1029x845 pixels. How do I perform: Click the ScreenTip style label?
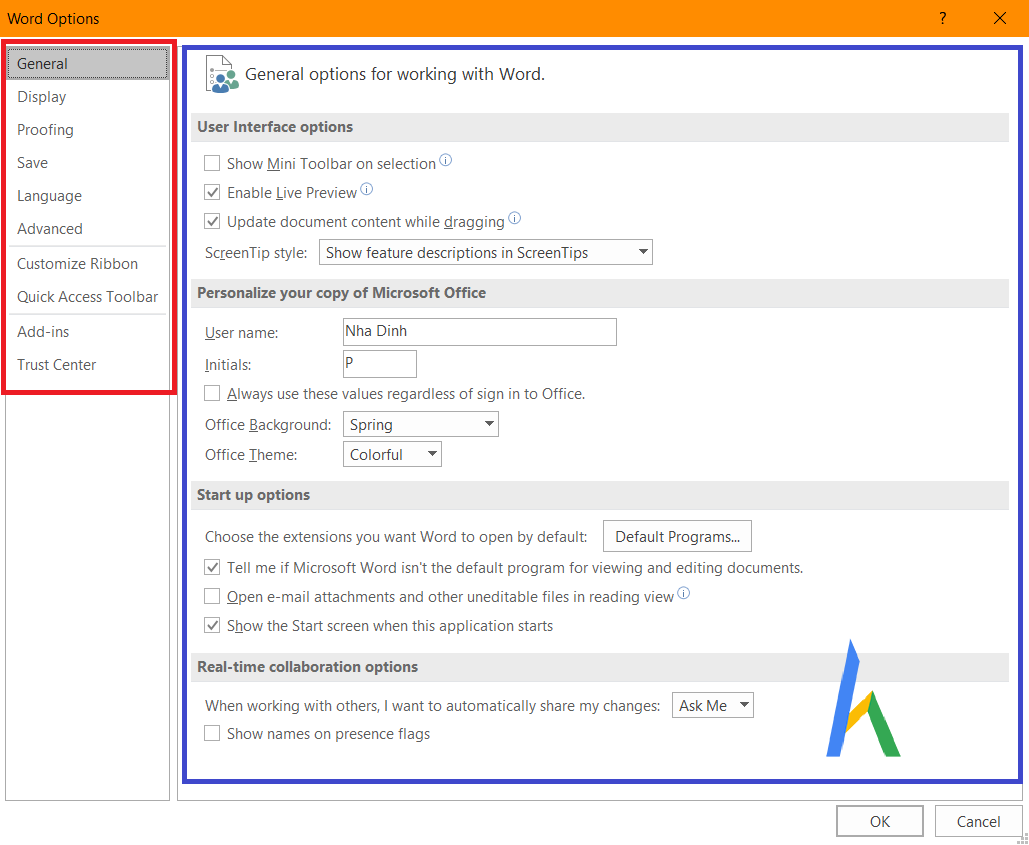pos(256,253)
